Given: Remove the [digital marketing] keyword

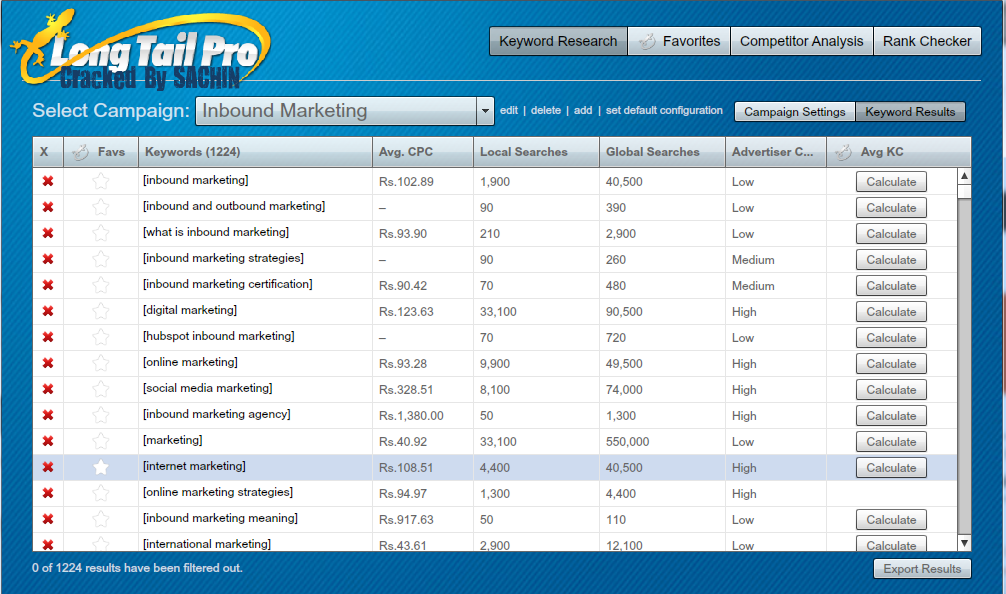Looking at the screenshot, I should coord(47,311).
